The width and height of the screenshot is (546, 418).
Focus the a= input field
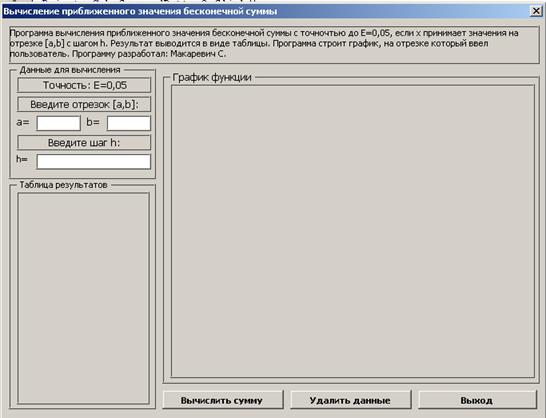click(58, 123)
